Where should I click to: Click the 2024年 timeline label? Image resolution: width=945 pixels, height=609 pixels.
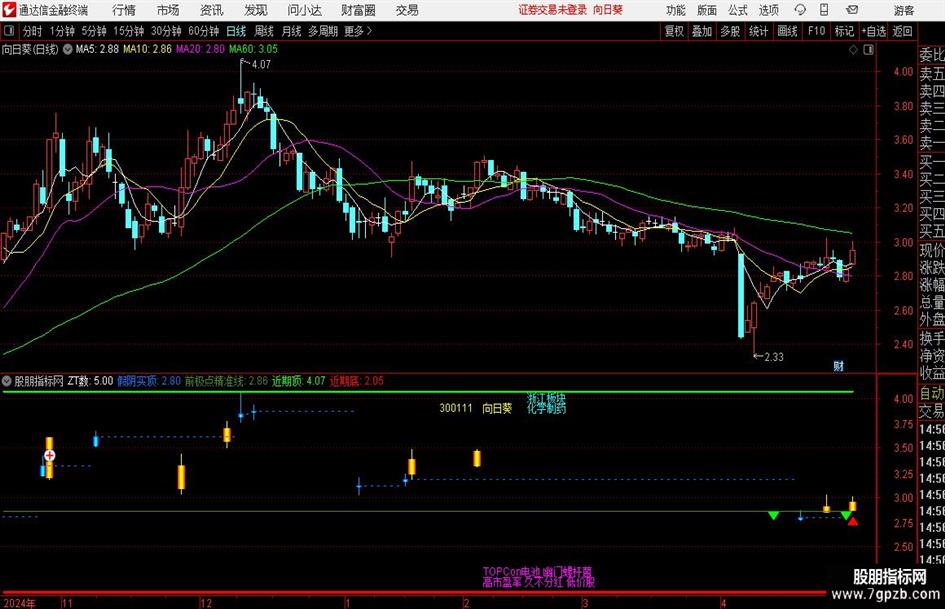pos(19,603)
